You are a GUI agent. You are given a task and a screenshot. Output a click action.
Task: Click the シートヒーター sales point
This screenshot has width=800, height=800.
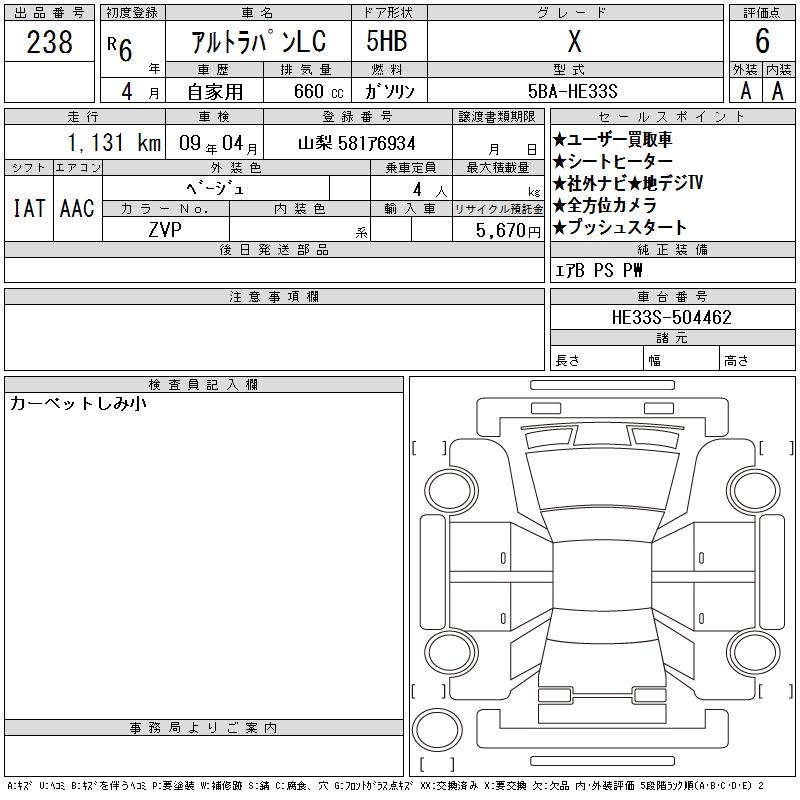613,161
